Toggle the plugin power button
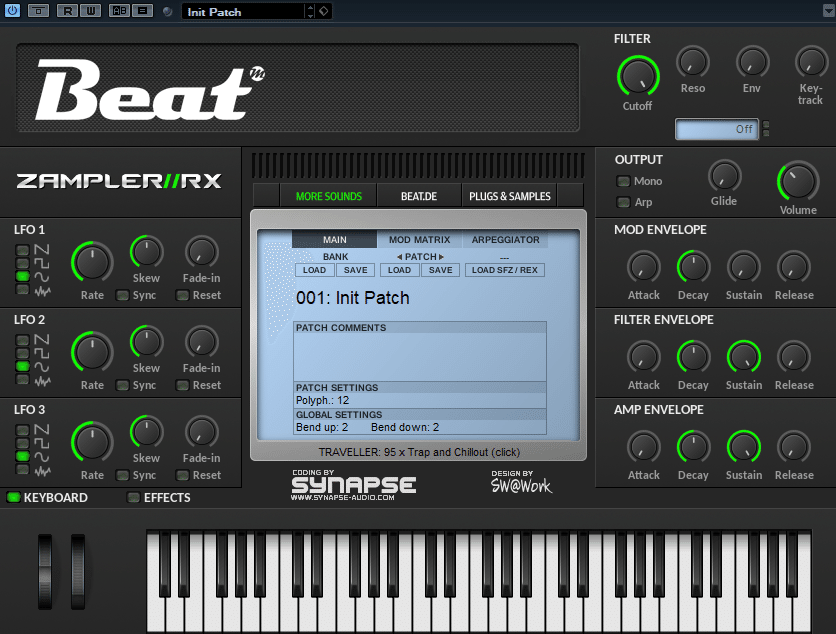This screenshot has width=836, height=634. pos(12,10)
